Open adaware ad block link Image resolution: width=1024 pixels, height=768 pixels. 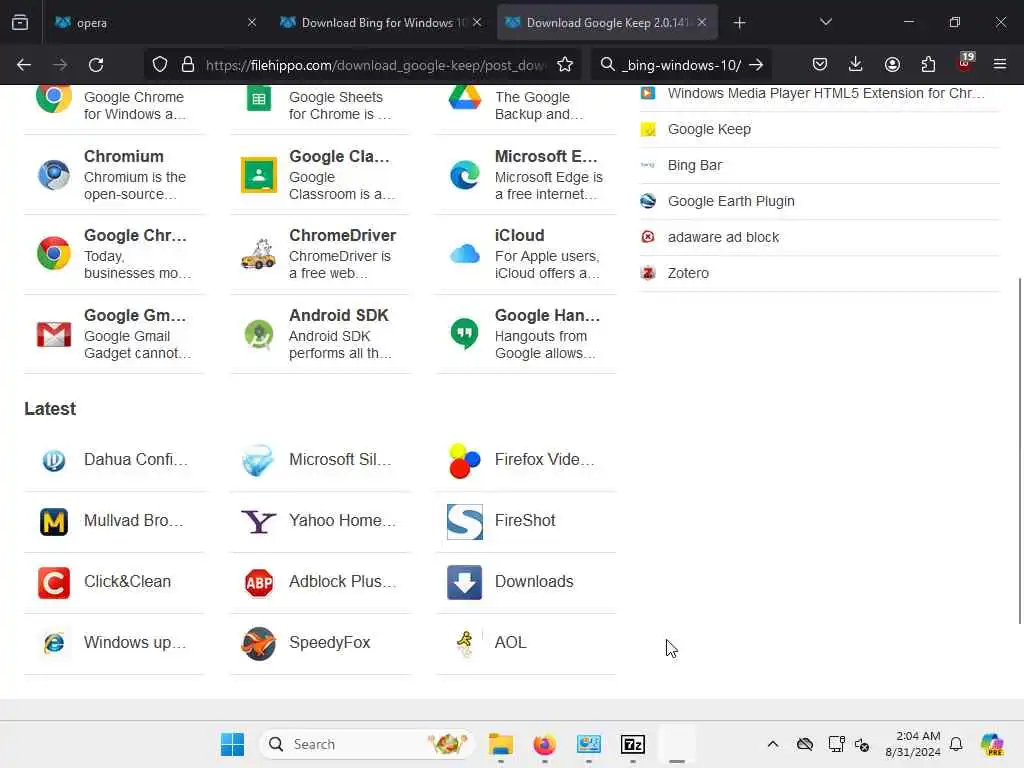click(x=723, y=237)
